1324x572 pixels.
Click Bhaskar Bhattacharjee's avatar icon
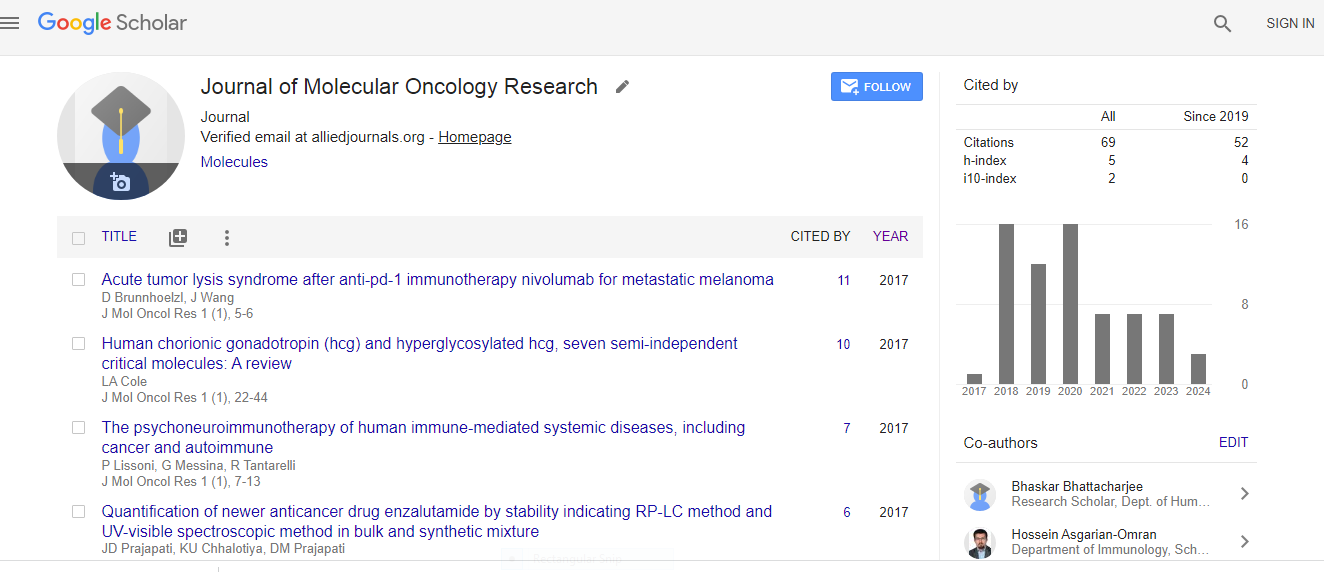980,494
